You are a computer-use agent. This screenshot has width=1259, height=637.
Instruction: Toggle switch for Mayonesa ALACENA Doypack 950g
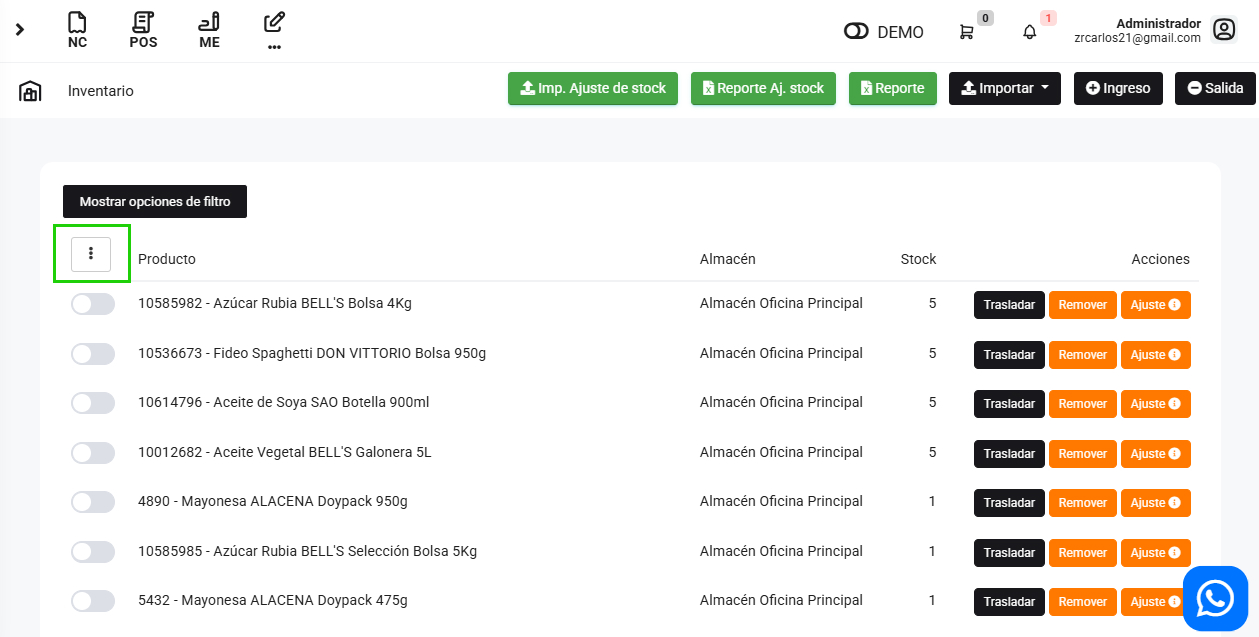point(93,502)
